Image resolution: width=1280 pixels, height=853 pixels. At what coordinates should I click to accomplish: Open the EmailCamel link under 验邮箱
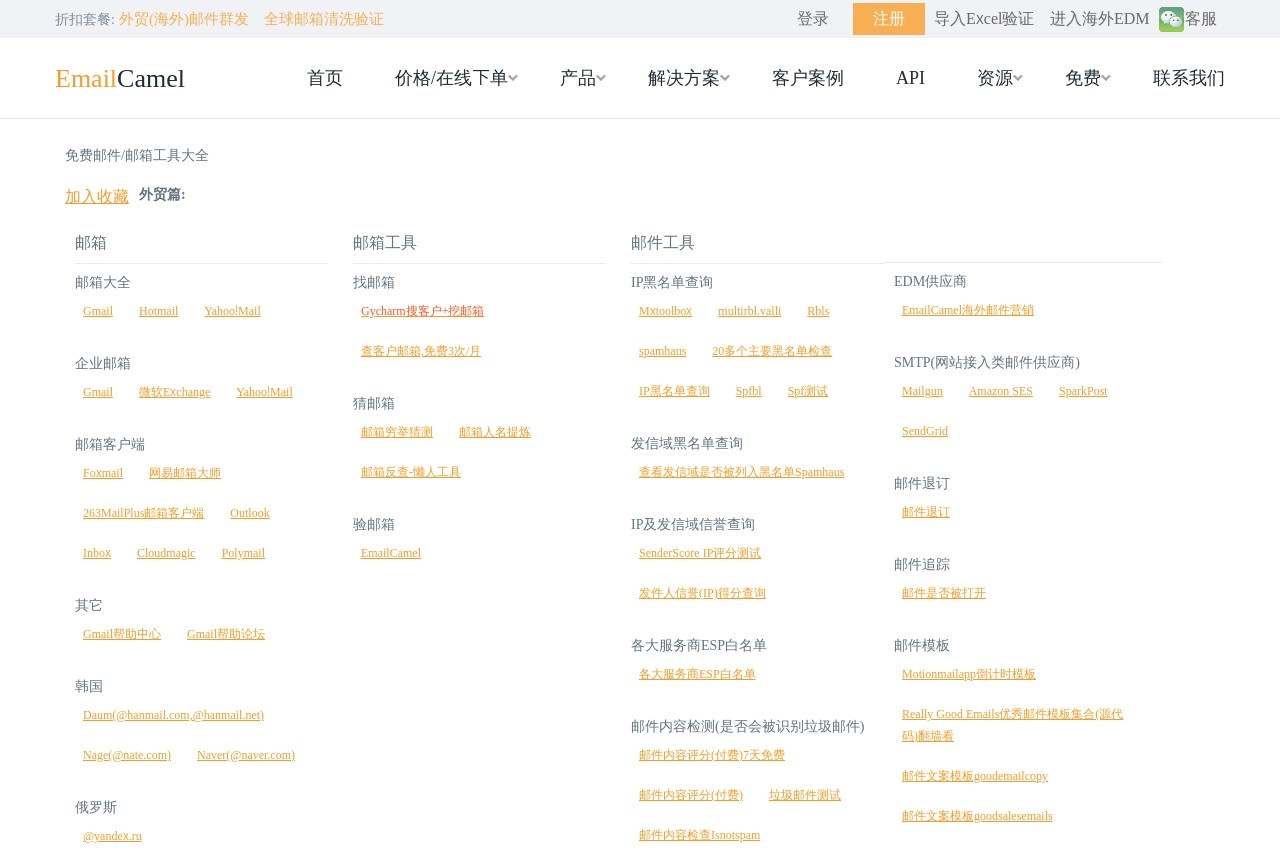(x=391, y=553)
